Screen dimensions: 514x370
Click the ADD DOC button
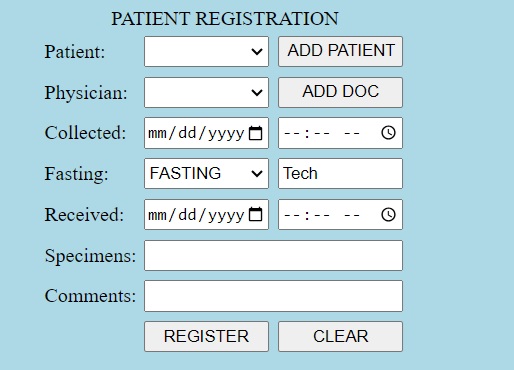340,93
